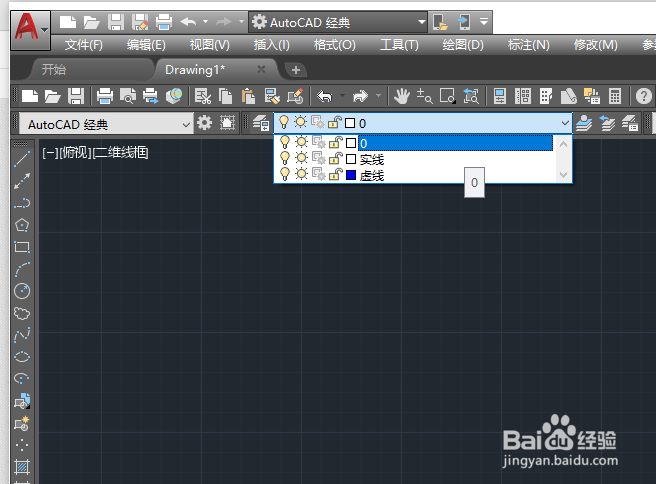Open the 插入(I) menu
This screenshot has height=484, width=656.
coord(272,45)
